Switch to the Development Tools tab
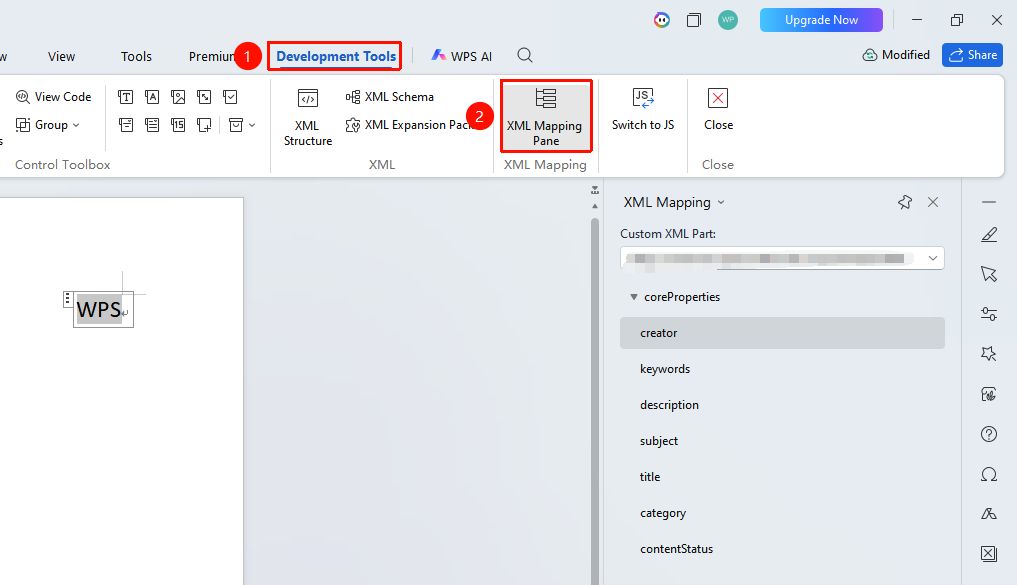1017x585 pixels. [336, 56]
